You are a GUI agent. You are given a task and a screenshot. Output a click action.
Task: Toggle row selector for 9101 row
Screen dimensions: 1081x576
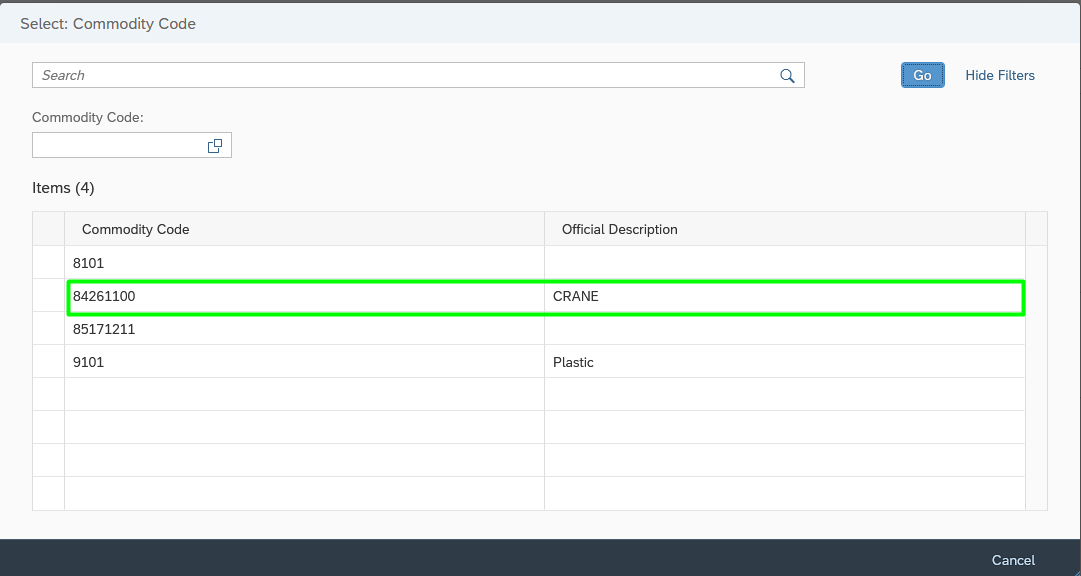48,362
